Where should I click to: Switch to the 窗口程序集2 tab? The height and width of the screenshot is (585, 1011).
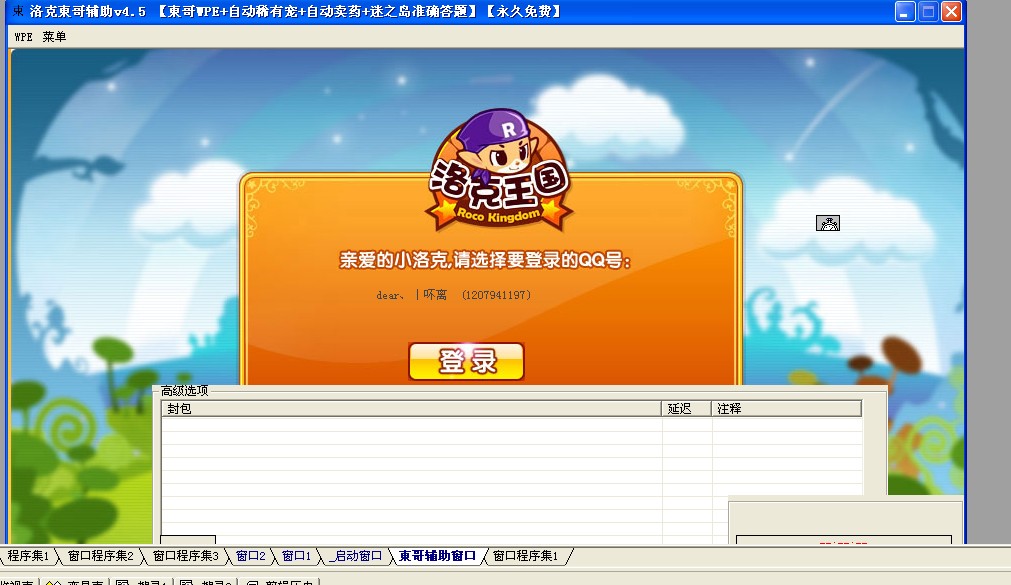coord(101,556)
